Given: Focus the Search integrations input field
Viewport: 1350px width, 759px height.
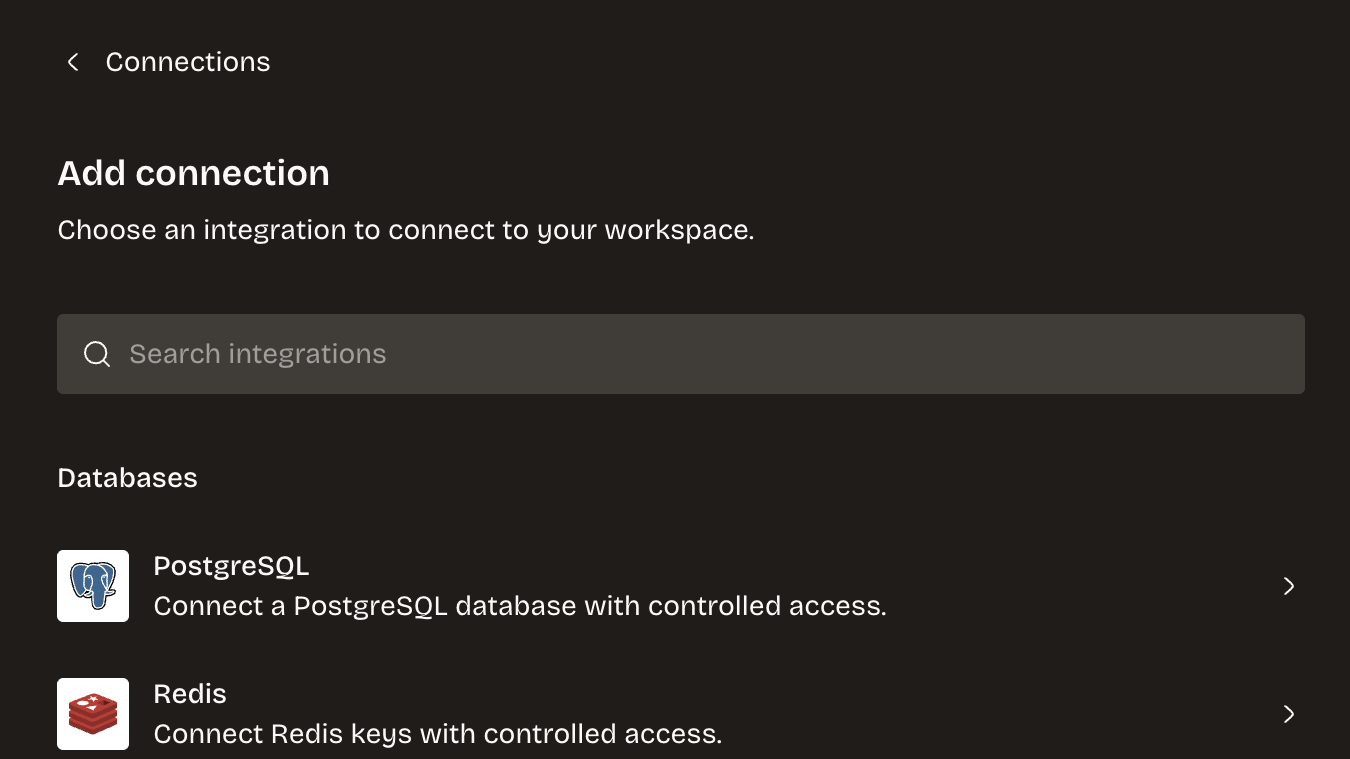Looking at the screenshot, I should [681, 354].
